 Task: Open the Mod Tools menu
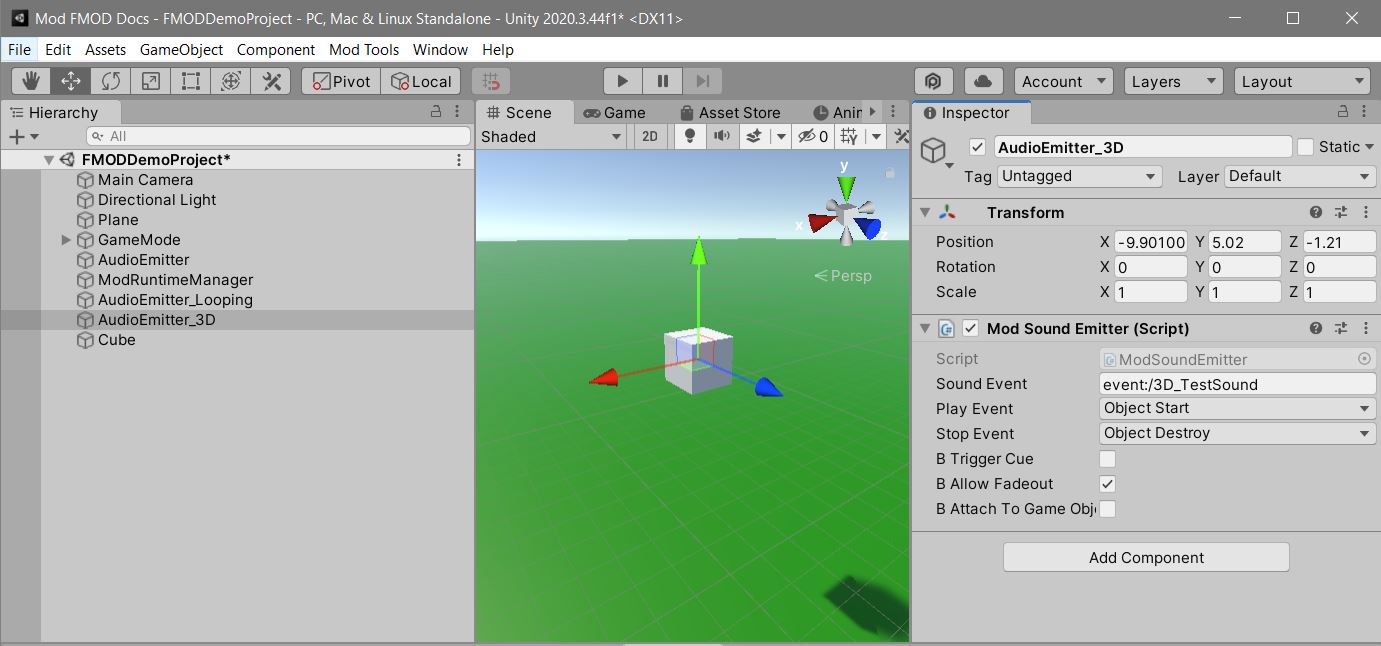coord(363,49)
